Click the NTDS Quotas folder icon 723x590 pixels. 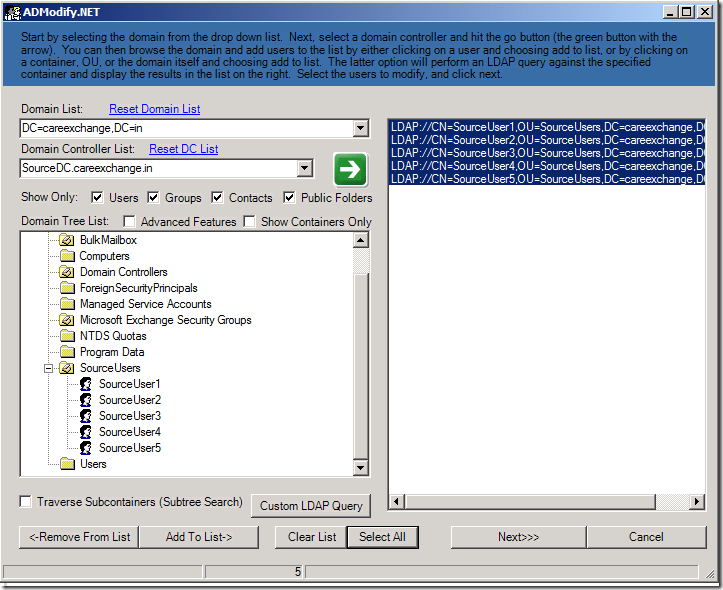click(x=67, y=336)
